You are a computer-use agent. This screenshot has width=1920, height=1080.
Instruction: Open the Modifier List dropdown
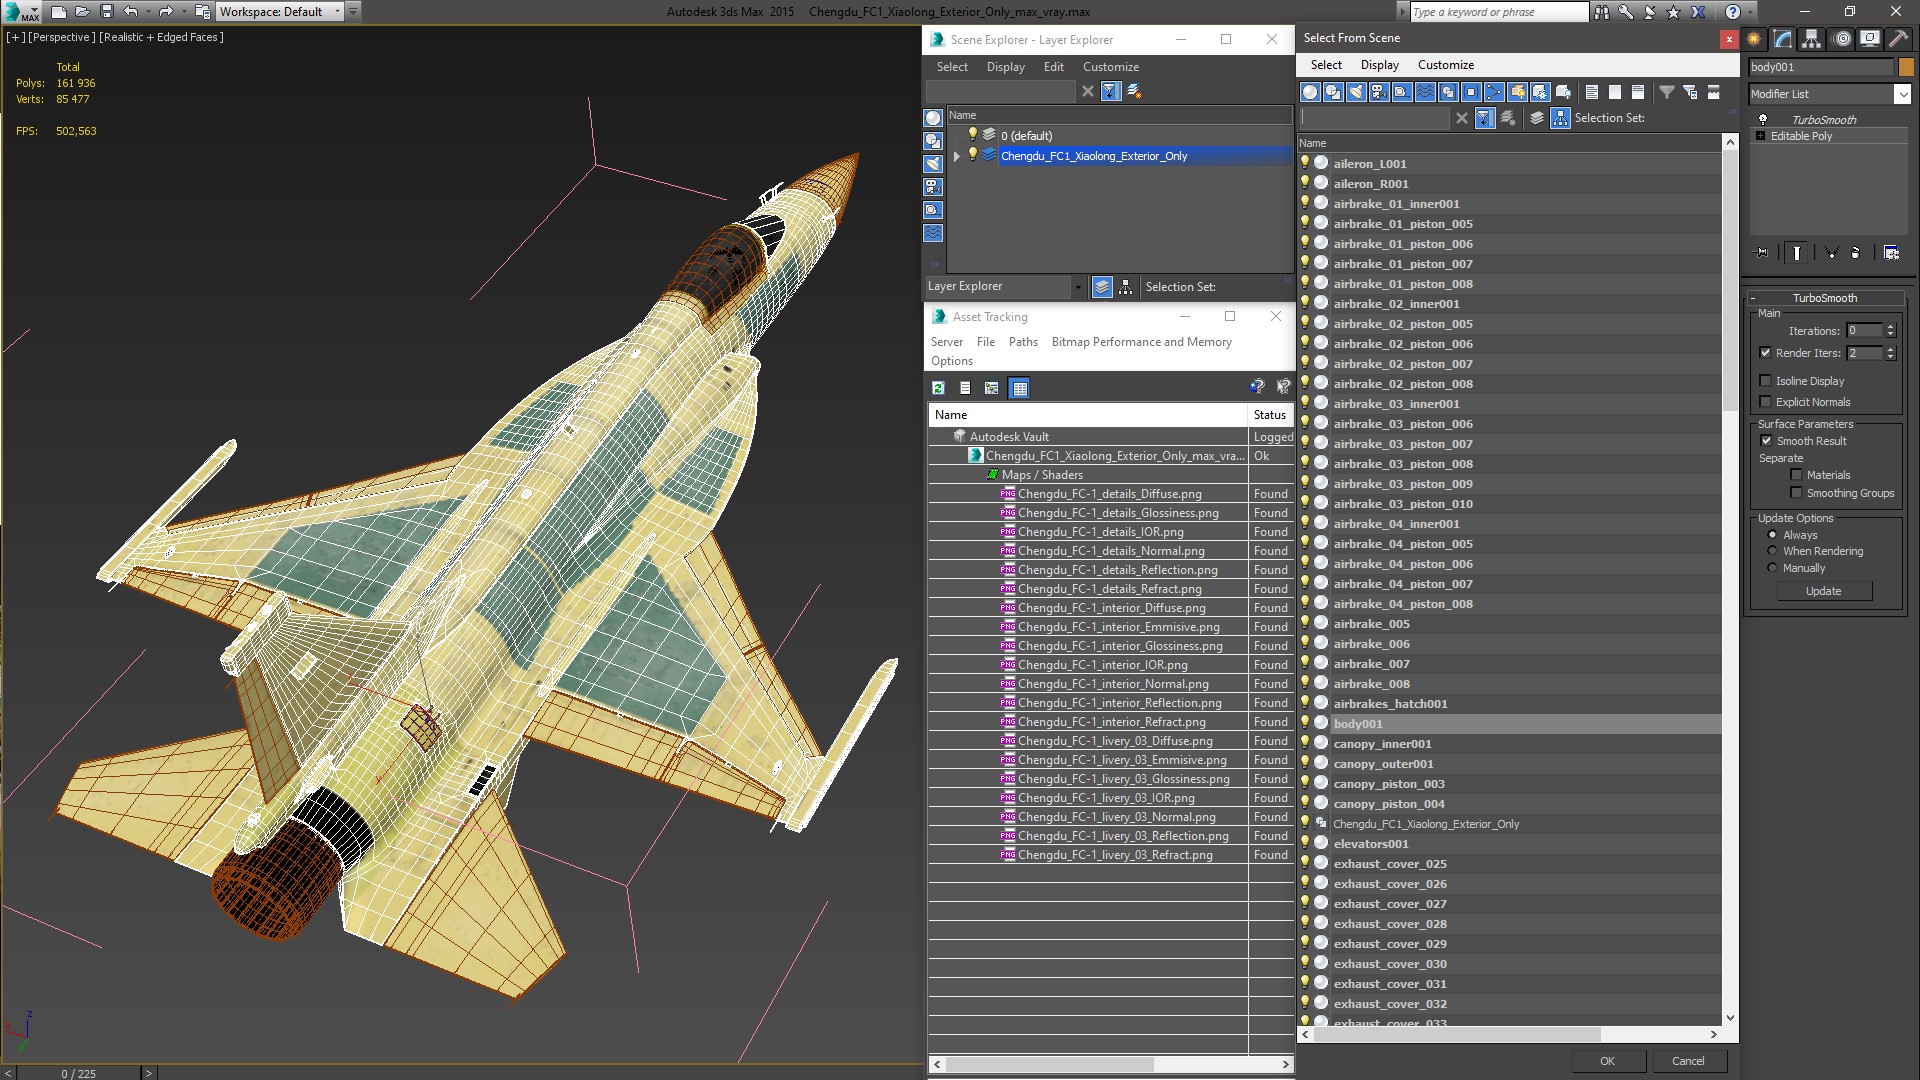coord(1902,94)
